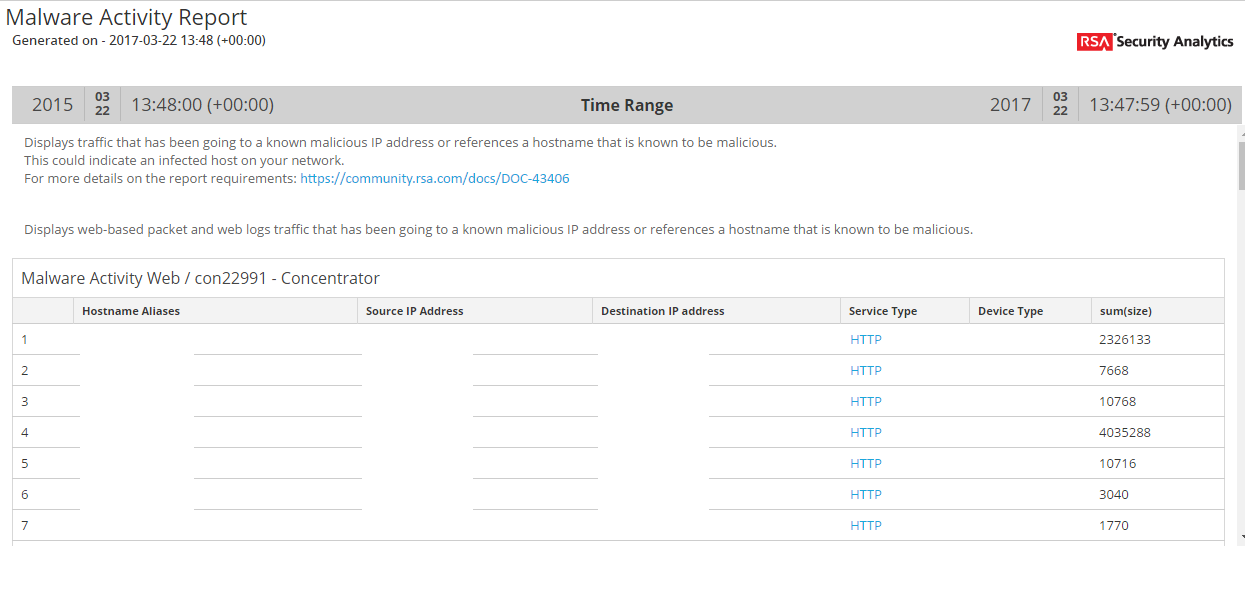1245x590 pixels.
Task: Select the HTTP link in row 6
Action: (866, 495)
